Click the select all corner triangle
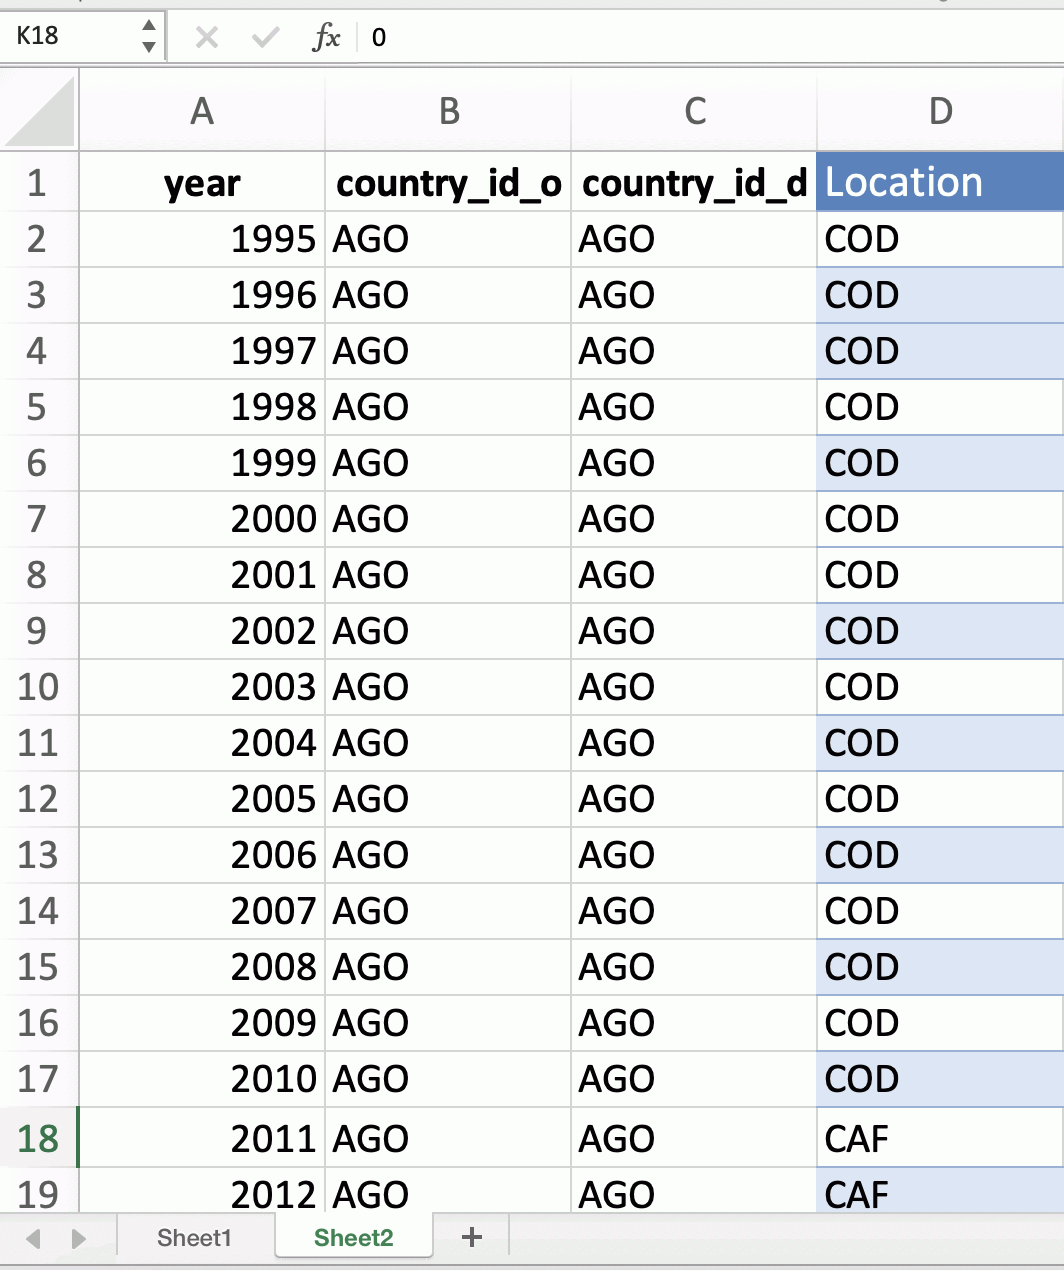 click(40, 111)
